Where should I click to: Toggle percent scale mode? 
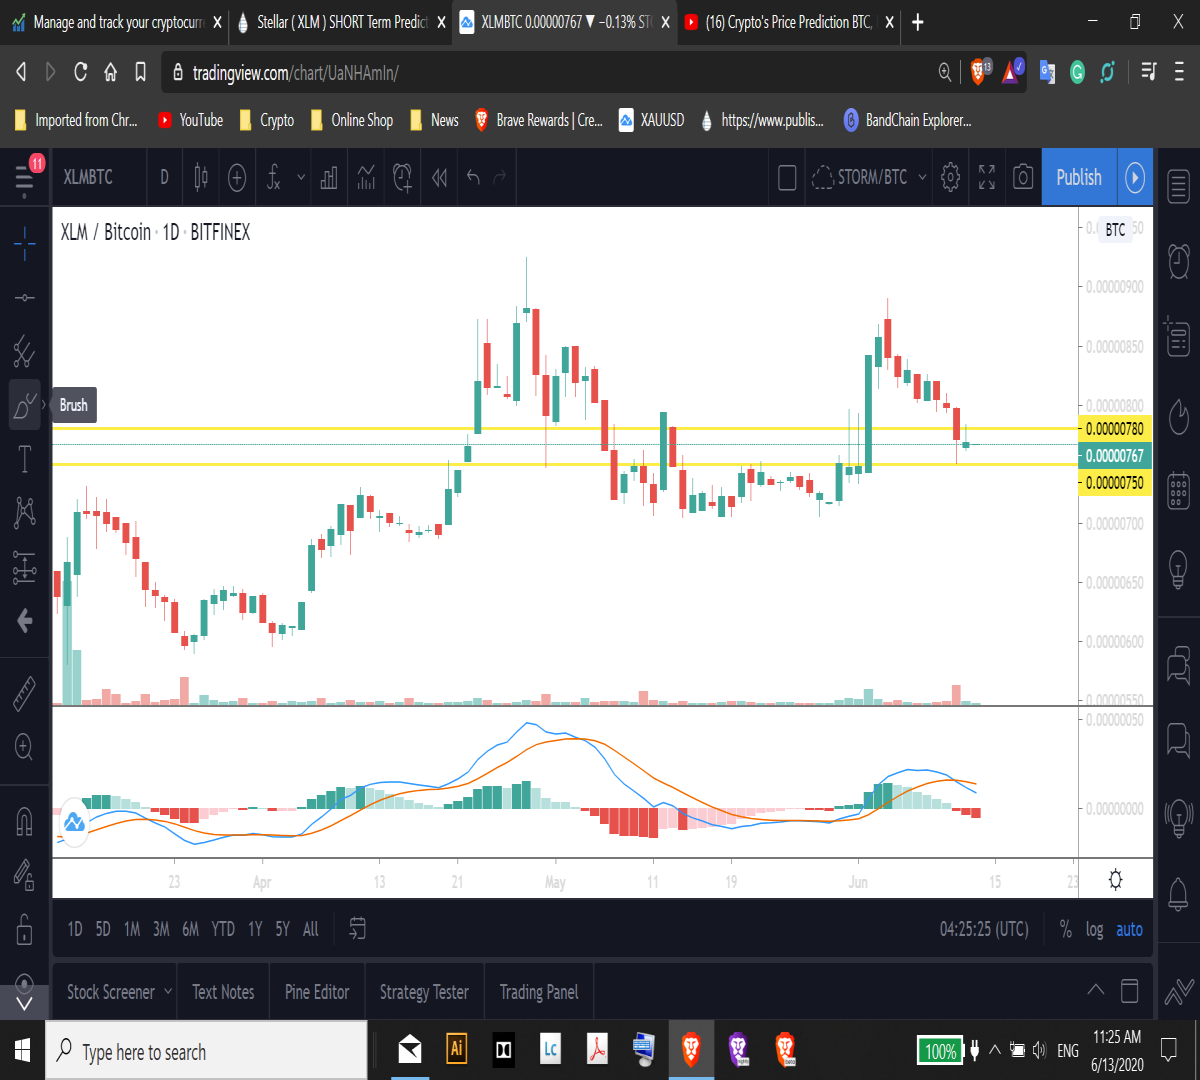coord(1066,929)
